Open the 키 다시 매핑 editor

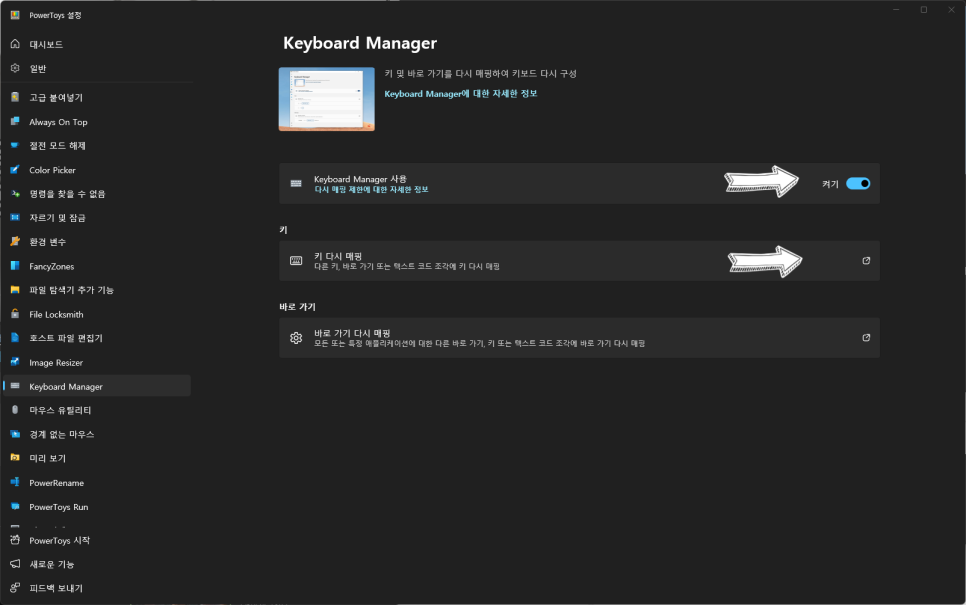click(x=579, y=261)
